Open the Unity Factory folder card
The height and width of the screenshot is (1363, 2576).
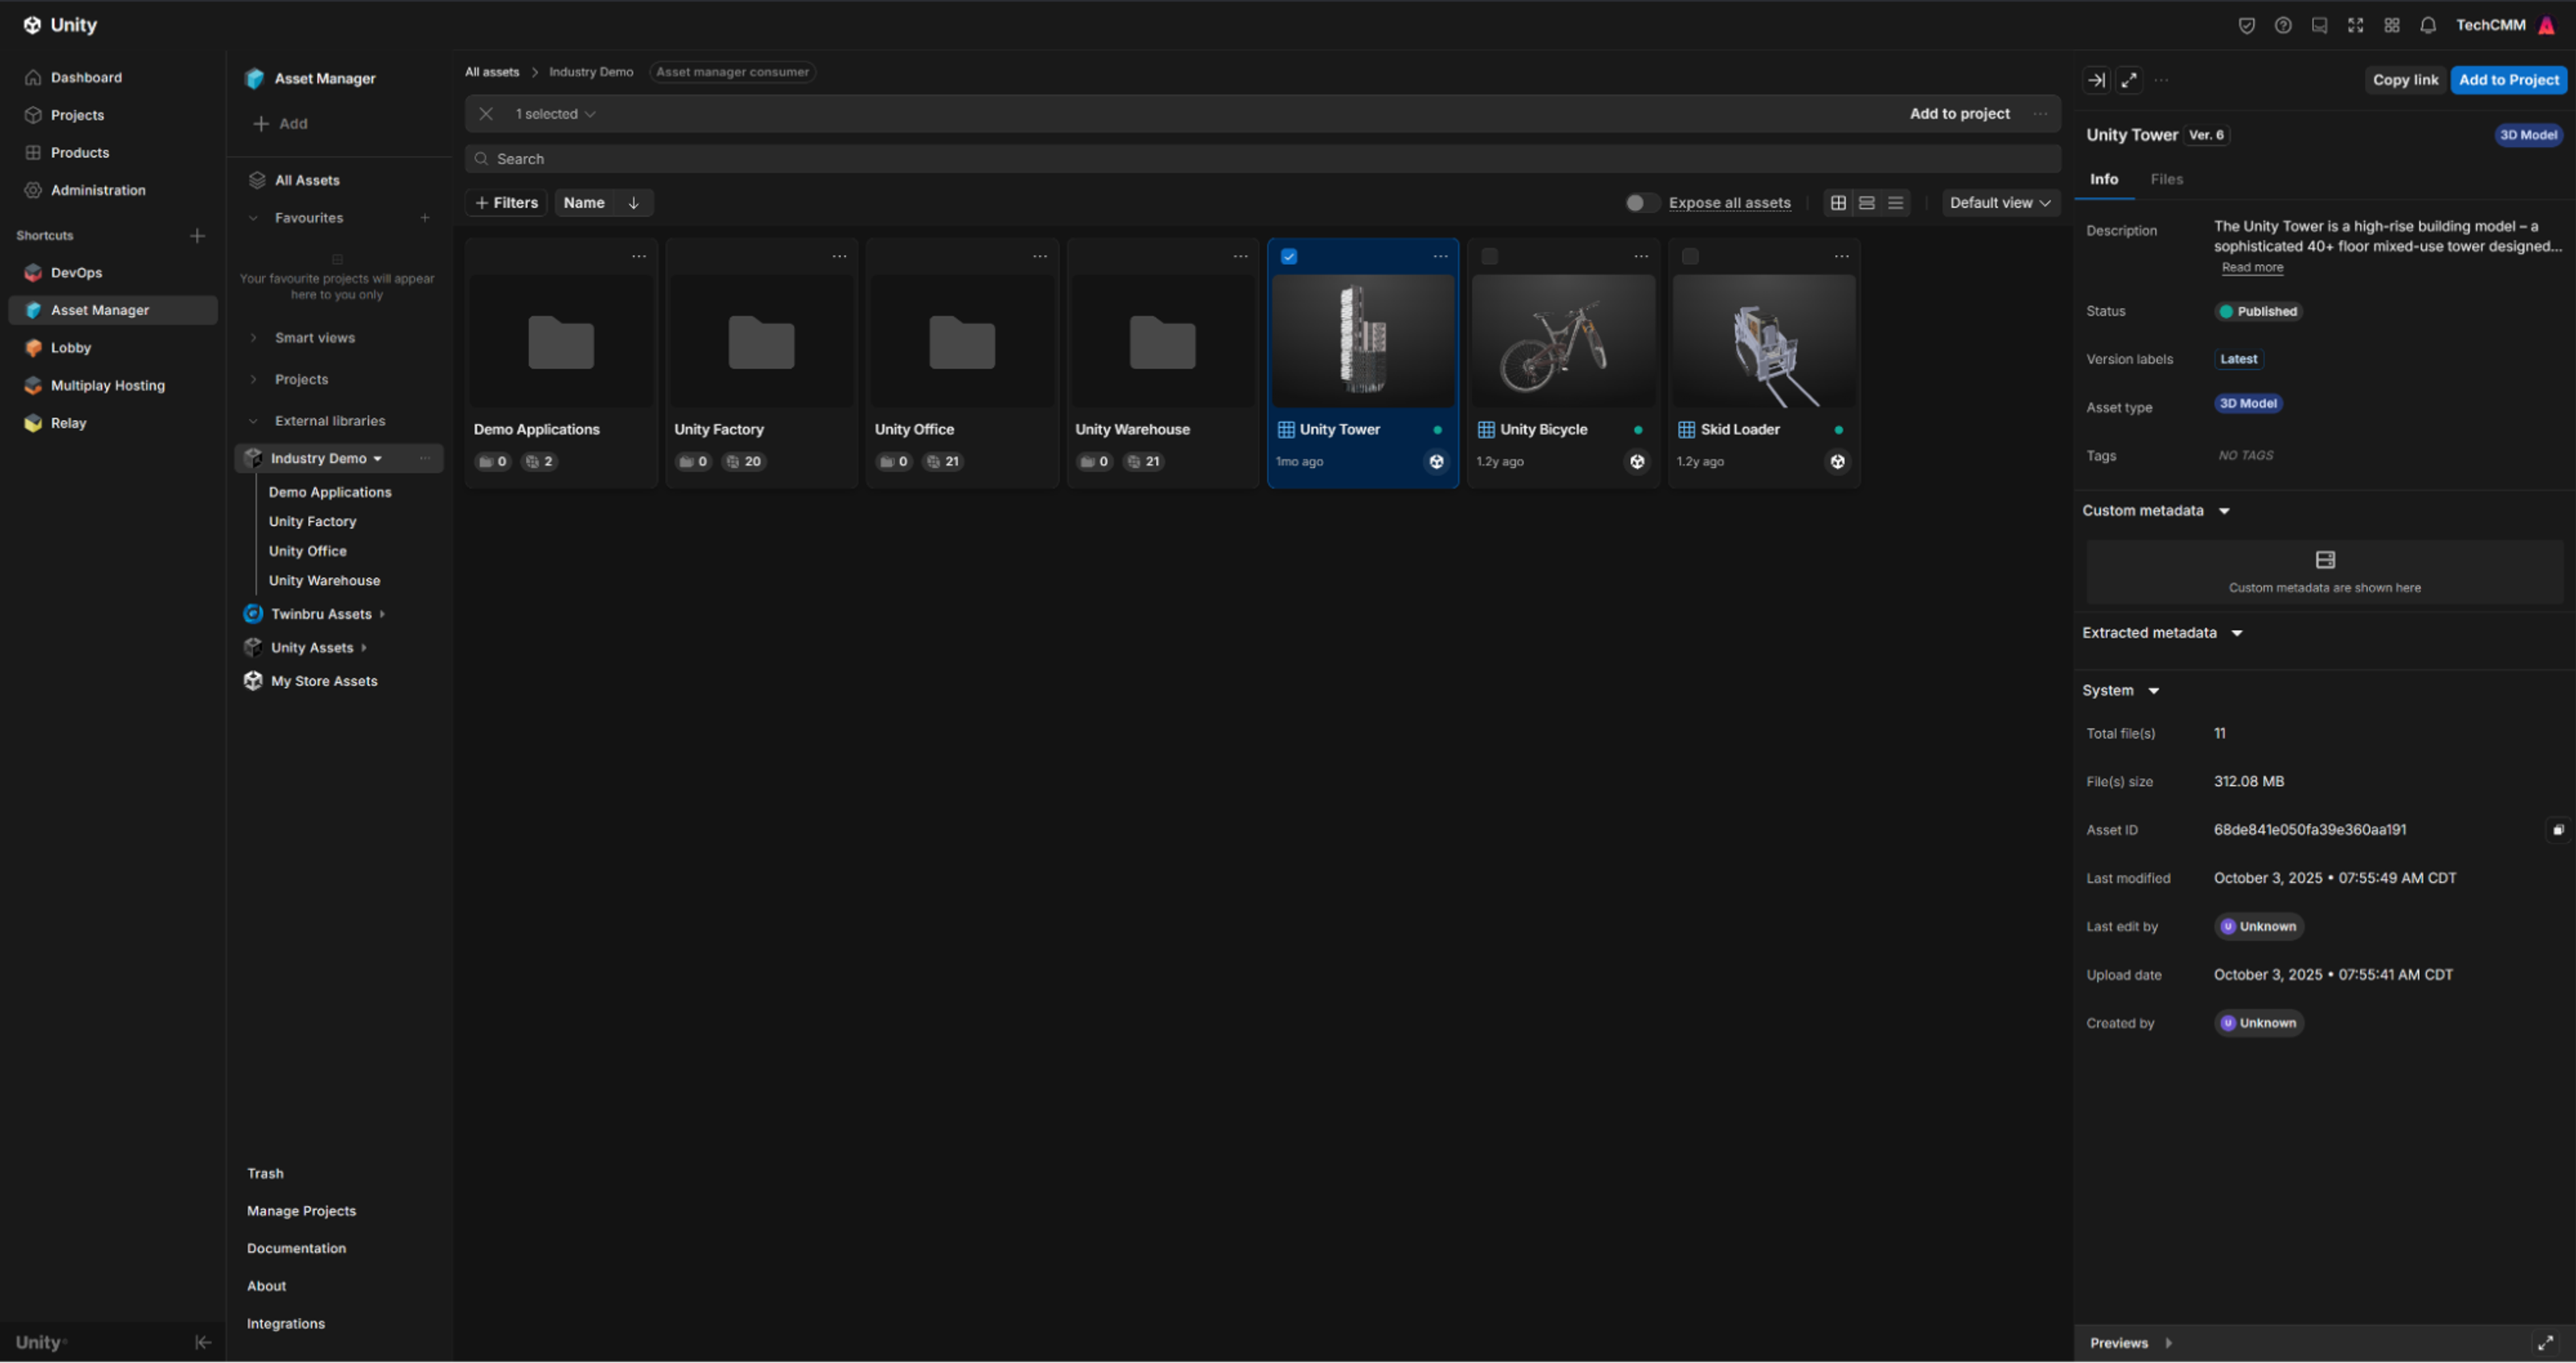coord(761,363)
